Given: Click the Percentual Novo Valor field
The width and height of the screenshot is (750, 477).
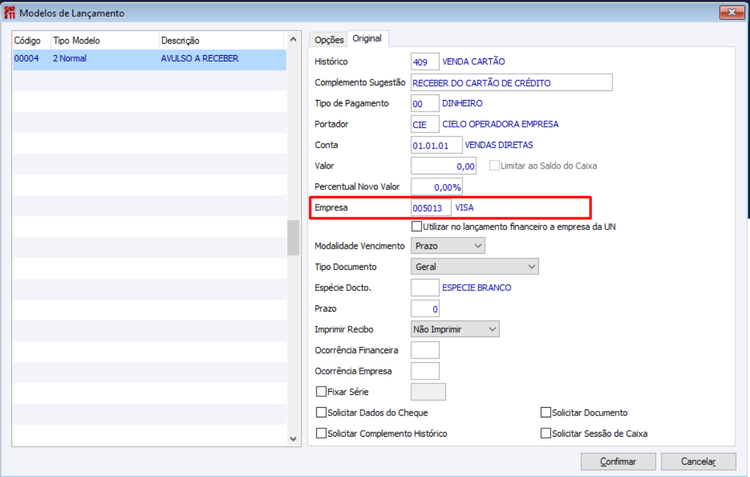Looking at the screenshot, I should point(436,187).
